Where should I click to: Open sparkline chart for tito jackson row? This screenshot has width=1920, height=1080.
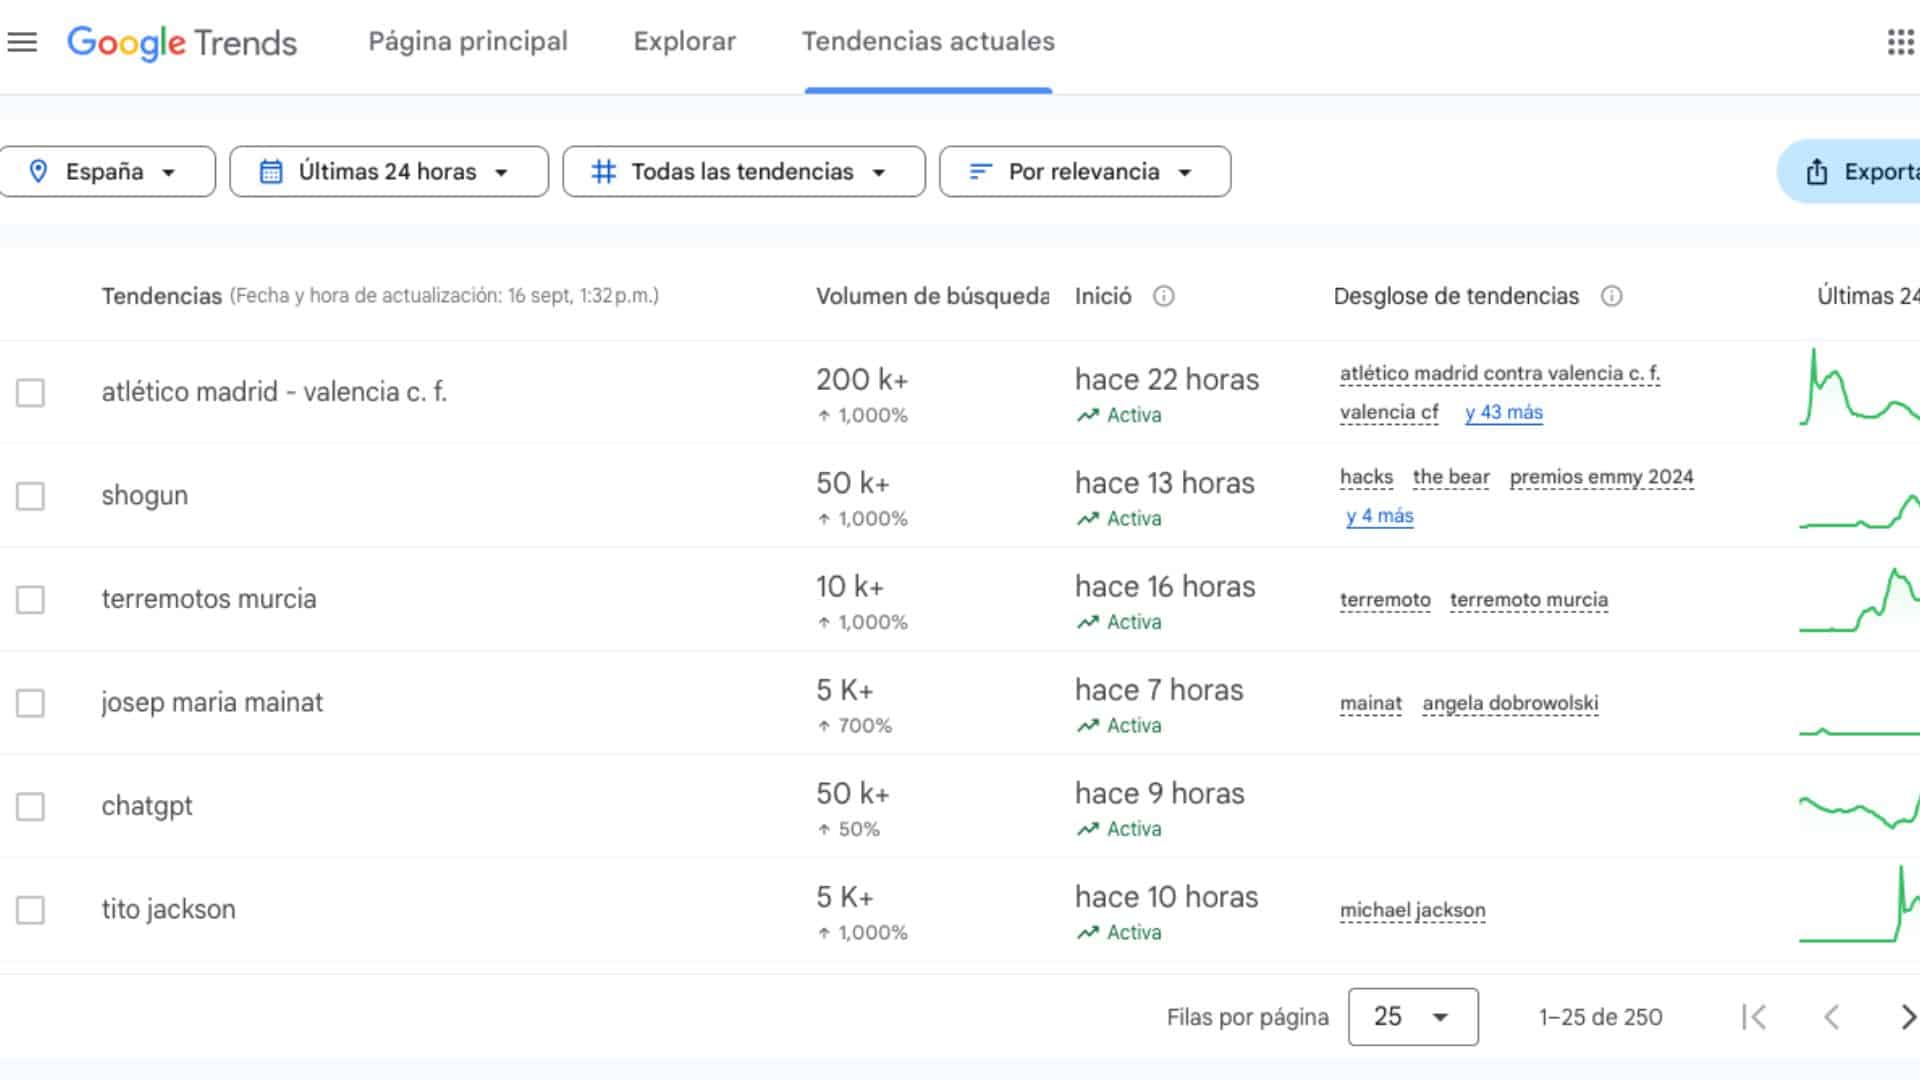tap(1859, 904)
